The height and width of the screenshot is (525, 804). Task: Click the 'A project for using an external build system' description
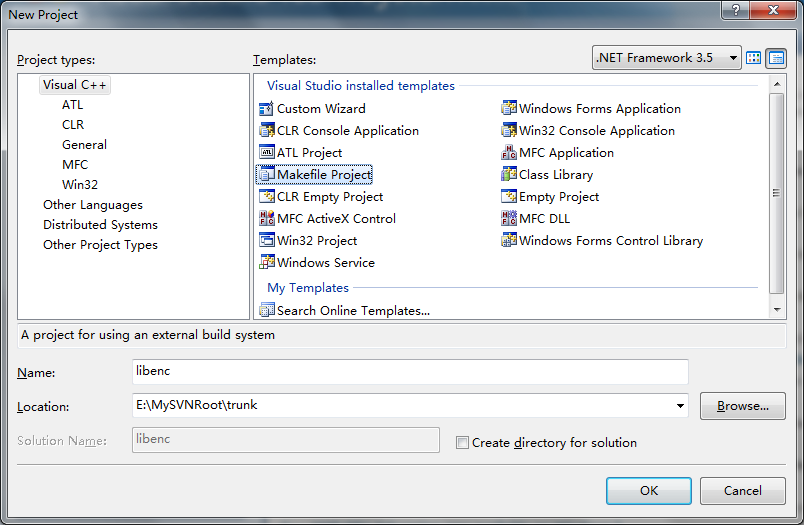click(148, 335)
